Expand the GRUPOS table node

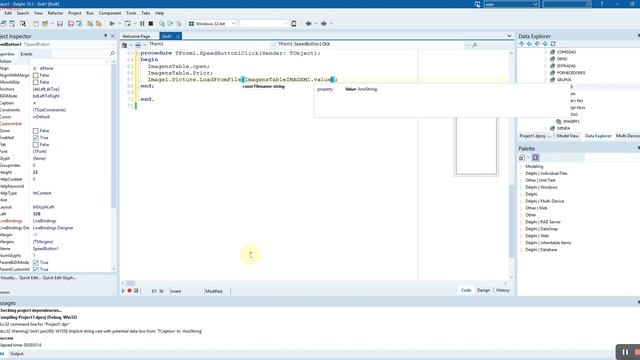point(545,80)
